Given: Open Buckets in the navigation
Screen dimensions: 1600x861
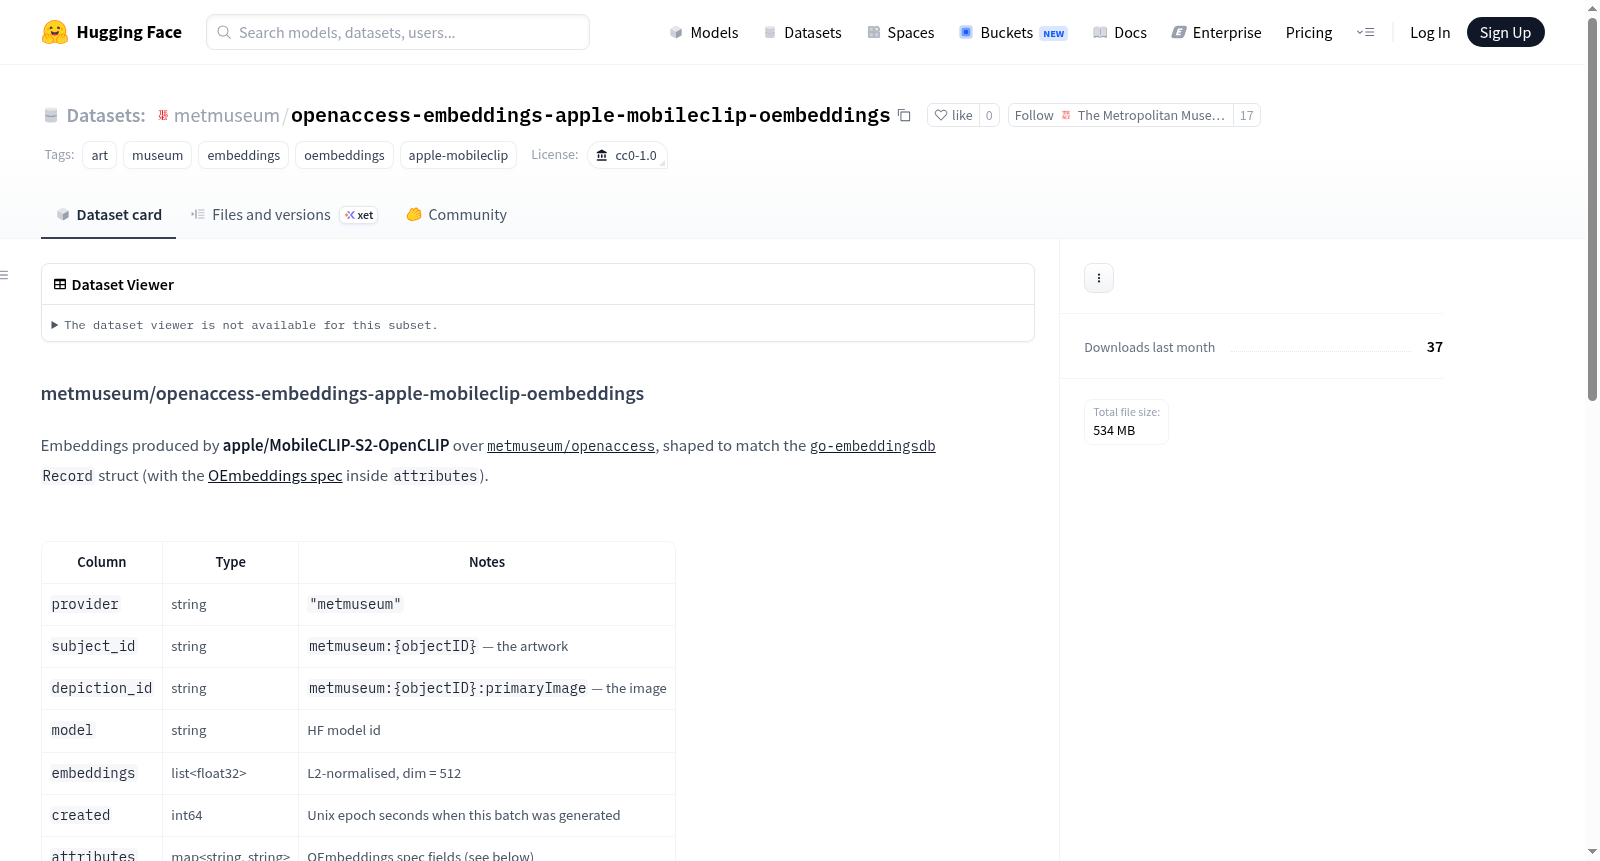Looking at the screenshot, I should click(1013, 32).
